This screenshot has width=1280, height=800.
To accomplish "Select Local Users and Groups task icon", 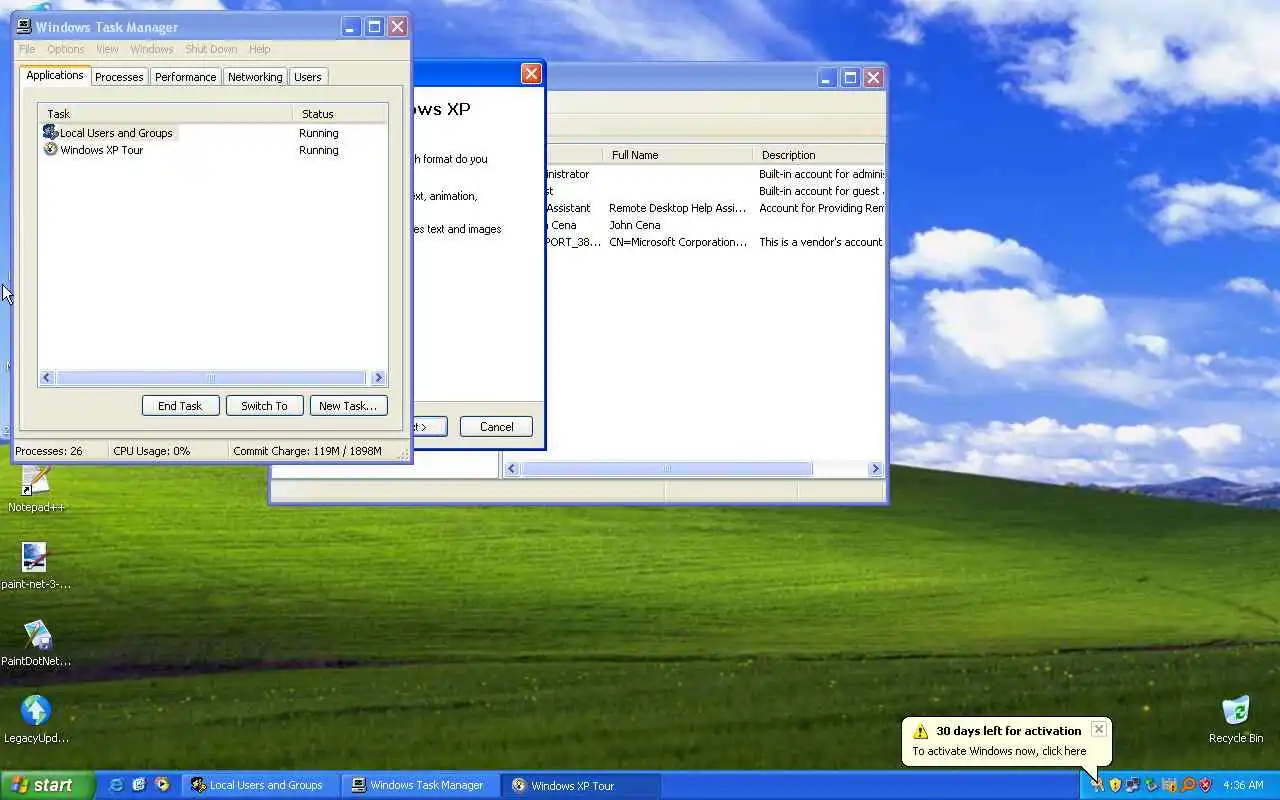I will tap(50, 132).
